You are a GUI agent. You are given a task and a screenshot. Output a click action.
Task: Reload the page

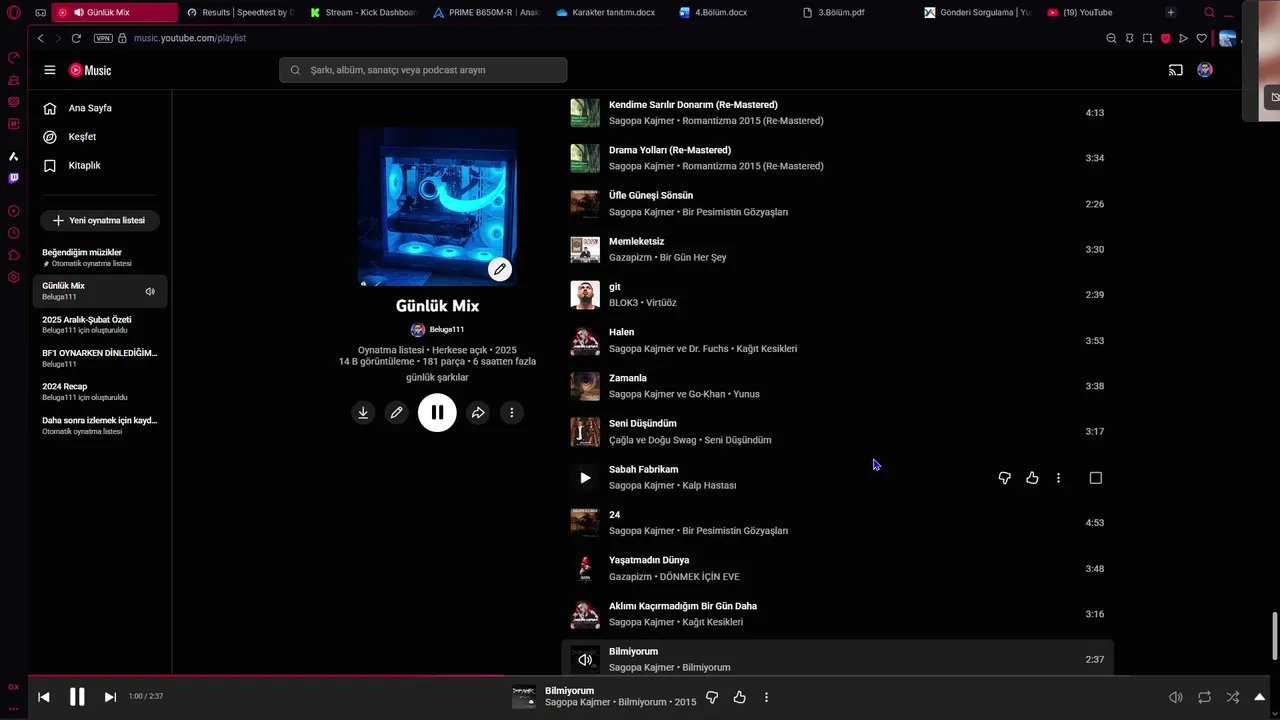pyautogui.click(x=76, y=38)
